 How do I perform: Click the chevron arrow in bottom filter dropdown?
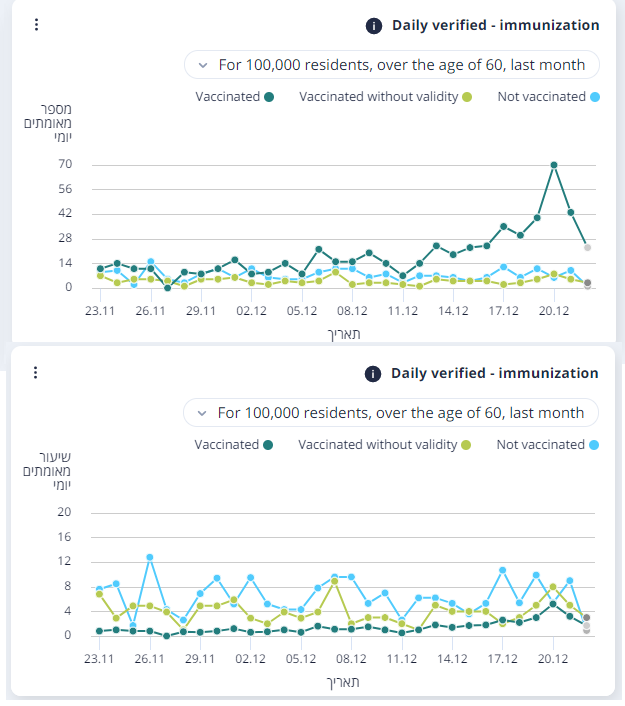click(x=203, y=413)
